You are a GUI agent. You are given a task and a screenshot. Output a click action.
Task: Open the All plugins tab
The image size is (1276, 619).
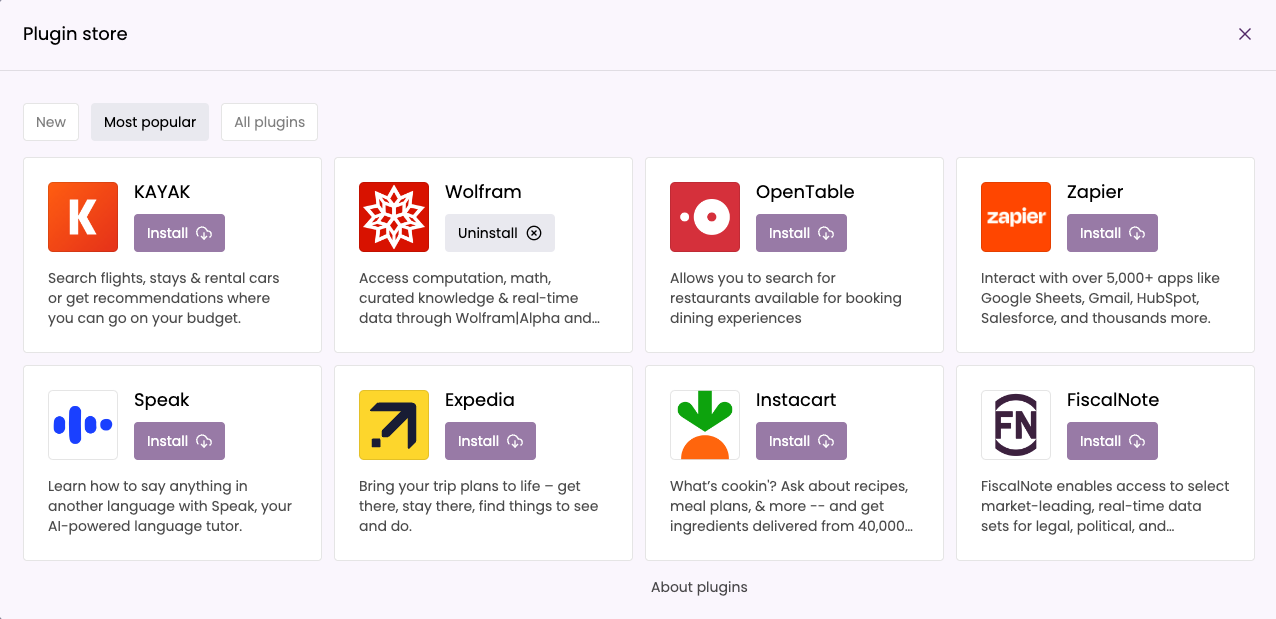point(270,122)
